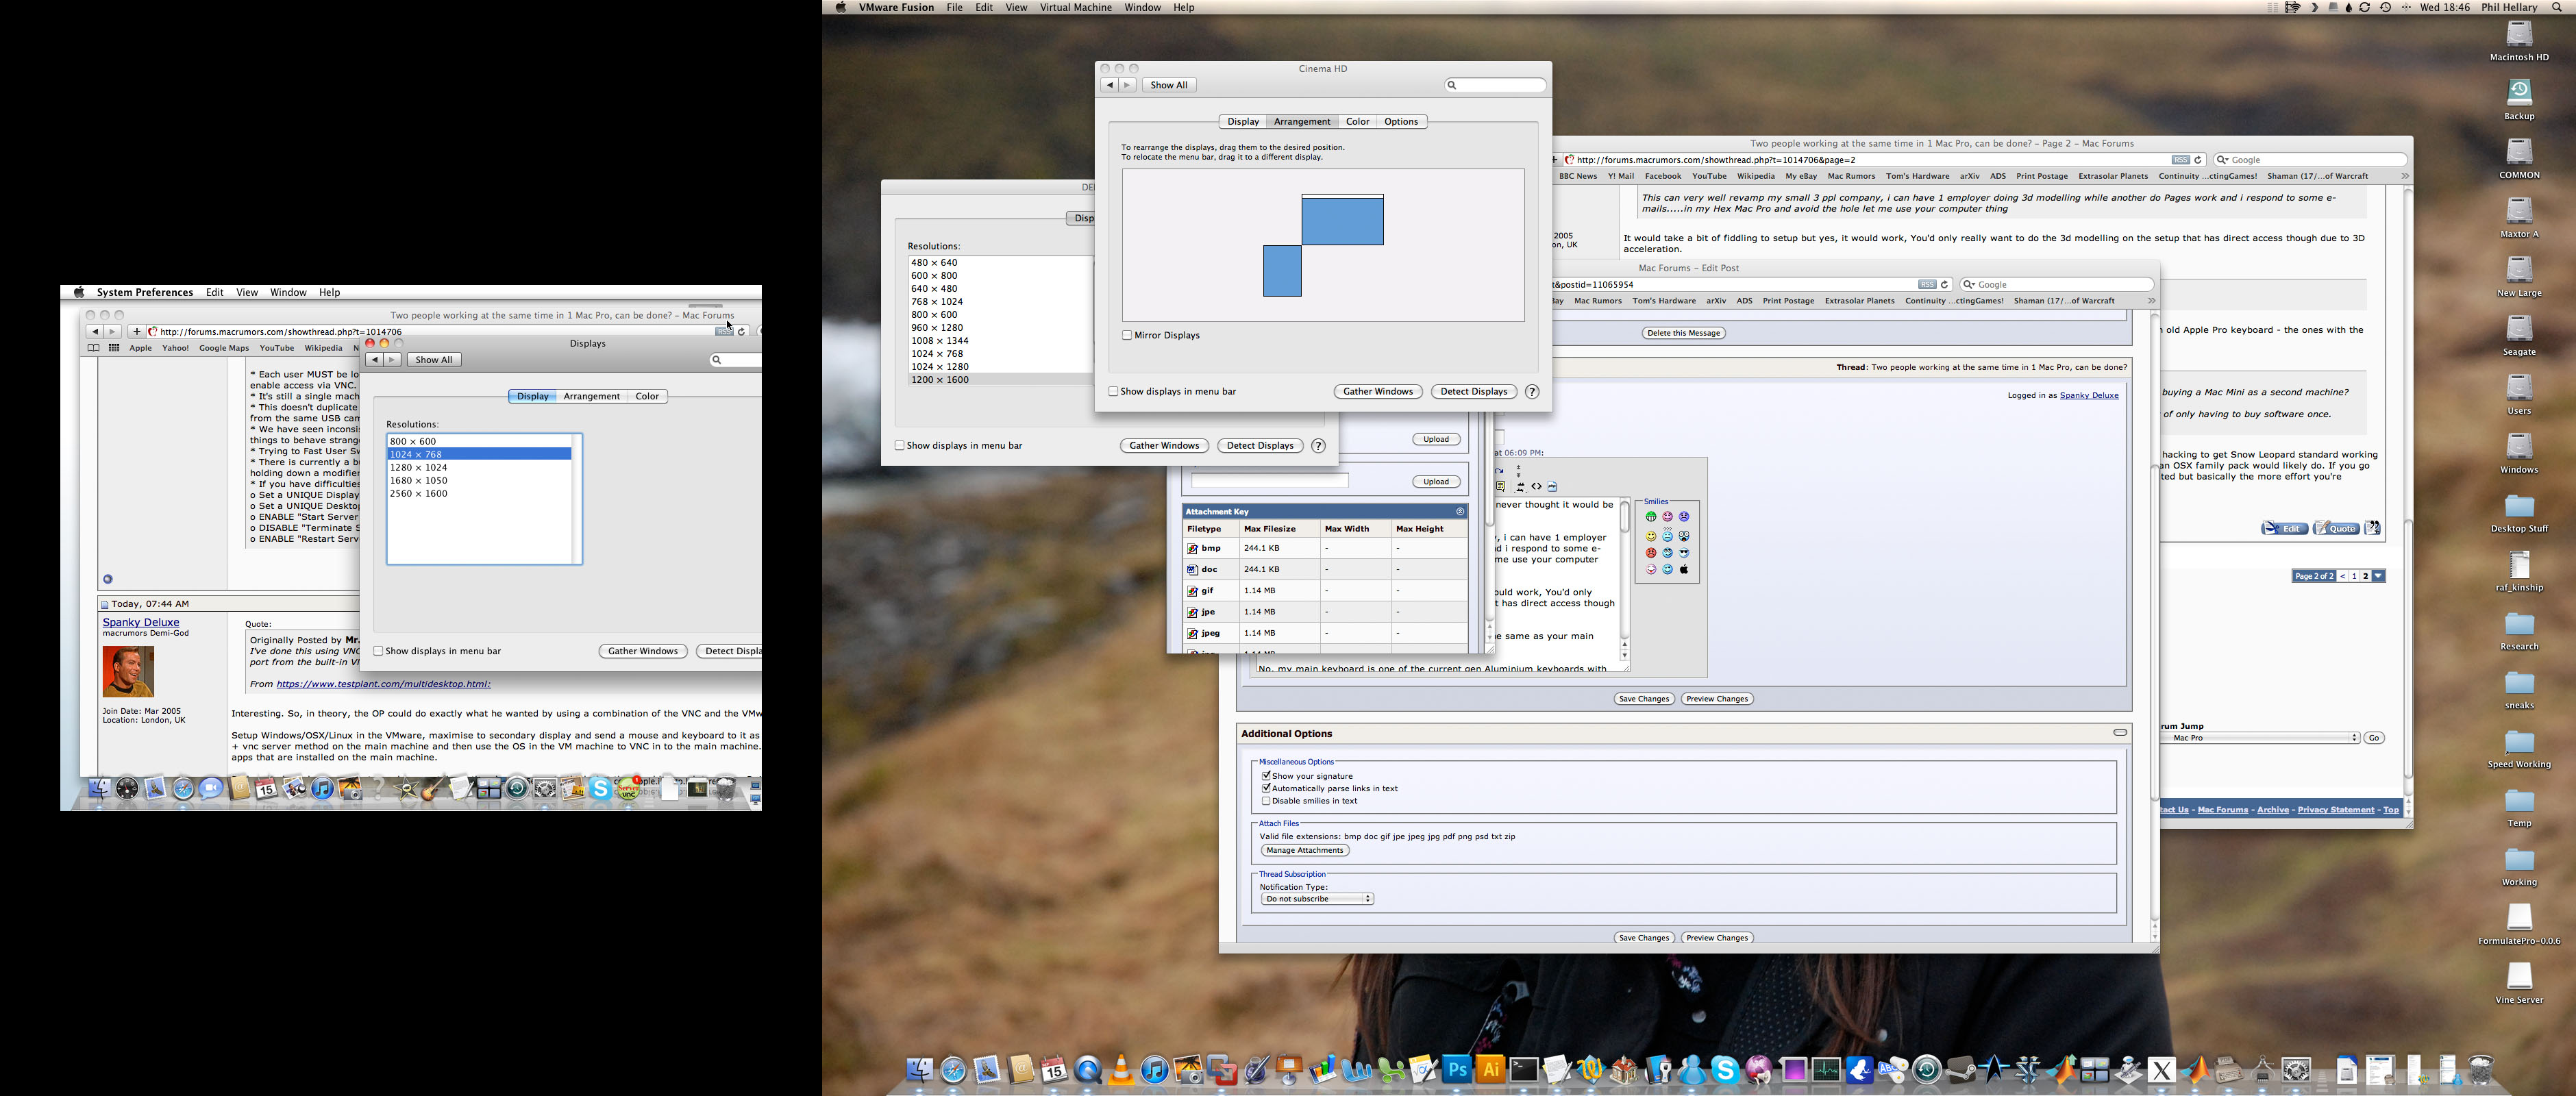Collapse the Additional Options section
Viewport: 2576px width, 1096px height.
2119,733
